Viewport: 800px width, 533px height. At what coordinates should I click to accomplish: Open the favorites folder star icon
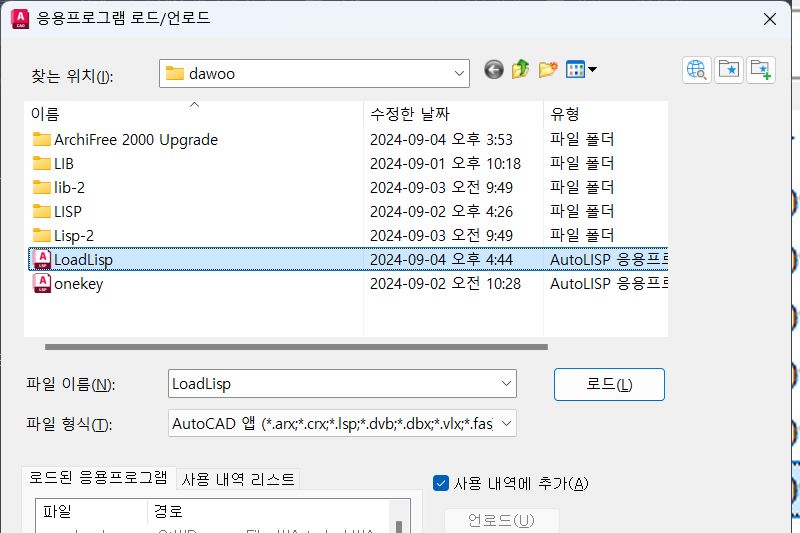(729, 70)
